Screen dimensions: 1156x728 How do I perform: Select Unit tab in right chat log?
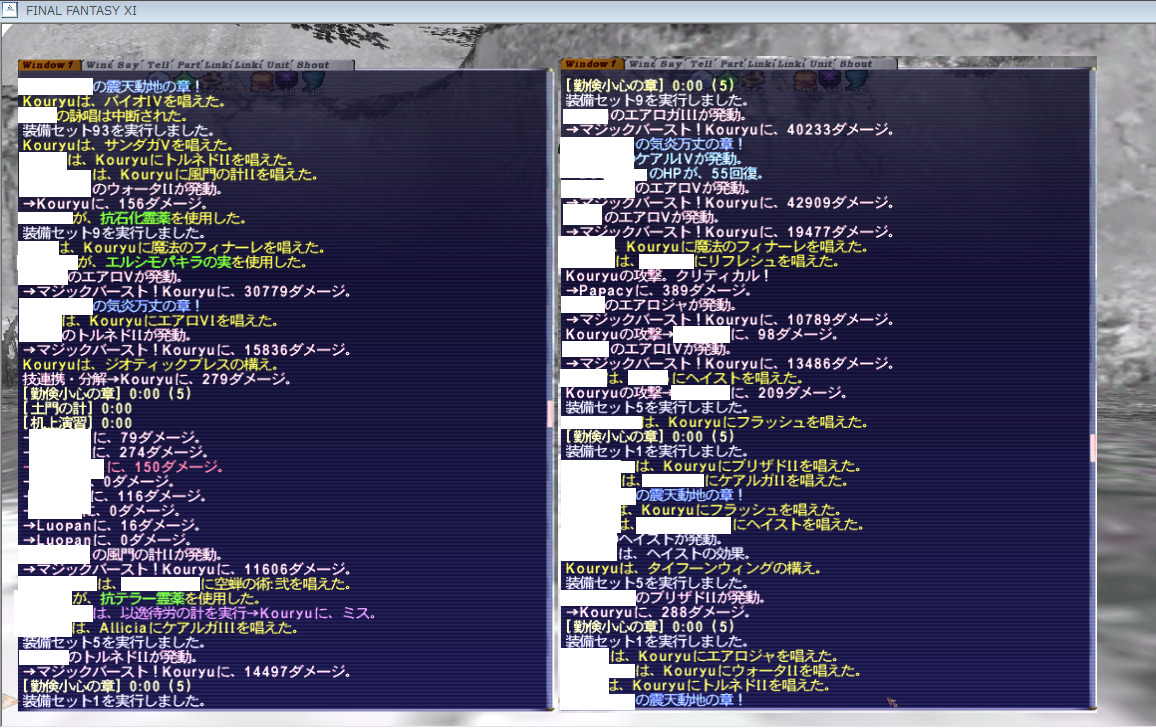click(821, 64)
